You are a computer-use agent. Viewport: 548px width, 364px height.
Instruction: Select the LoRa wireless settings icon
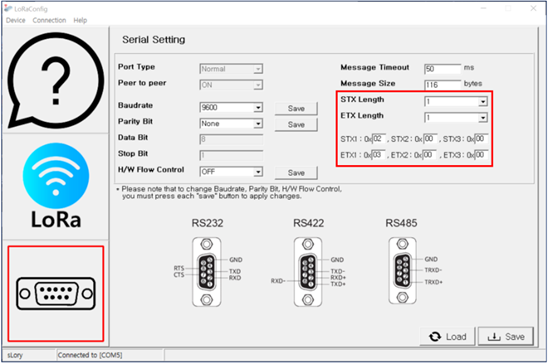point(56,186)
